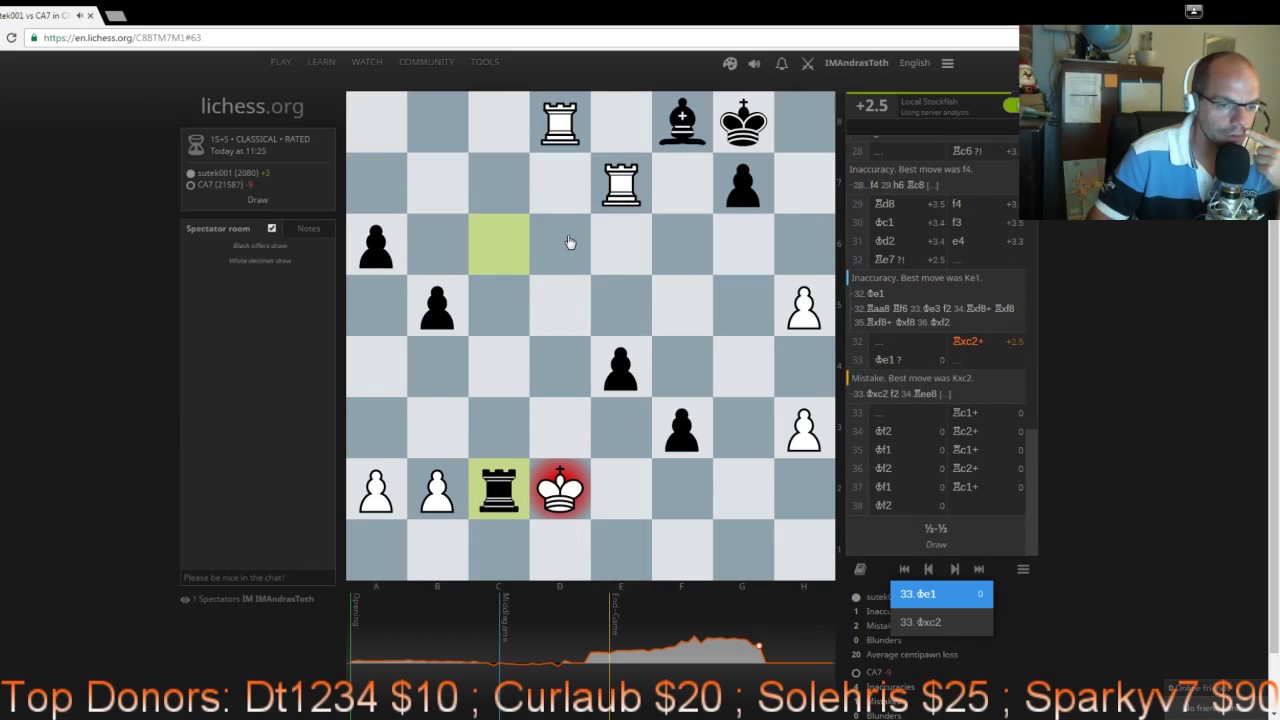Screen dimensions: 1280x720
Task: Open the TOOLS menu
Action: click(x=485, y=62)
